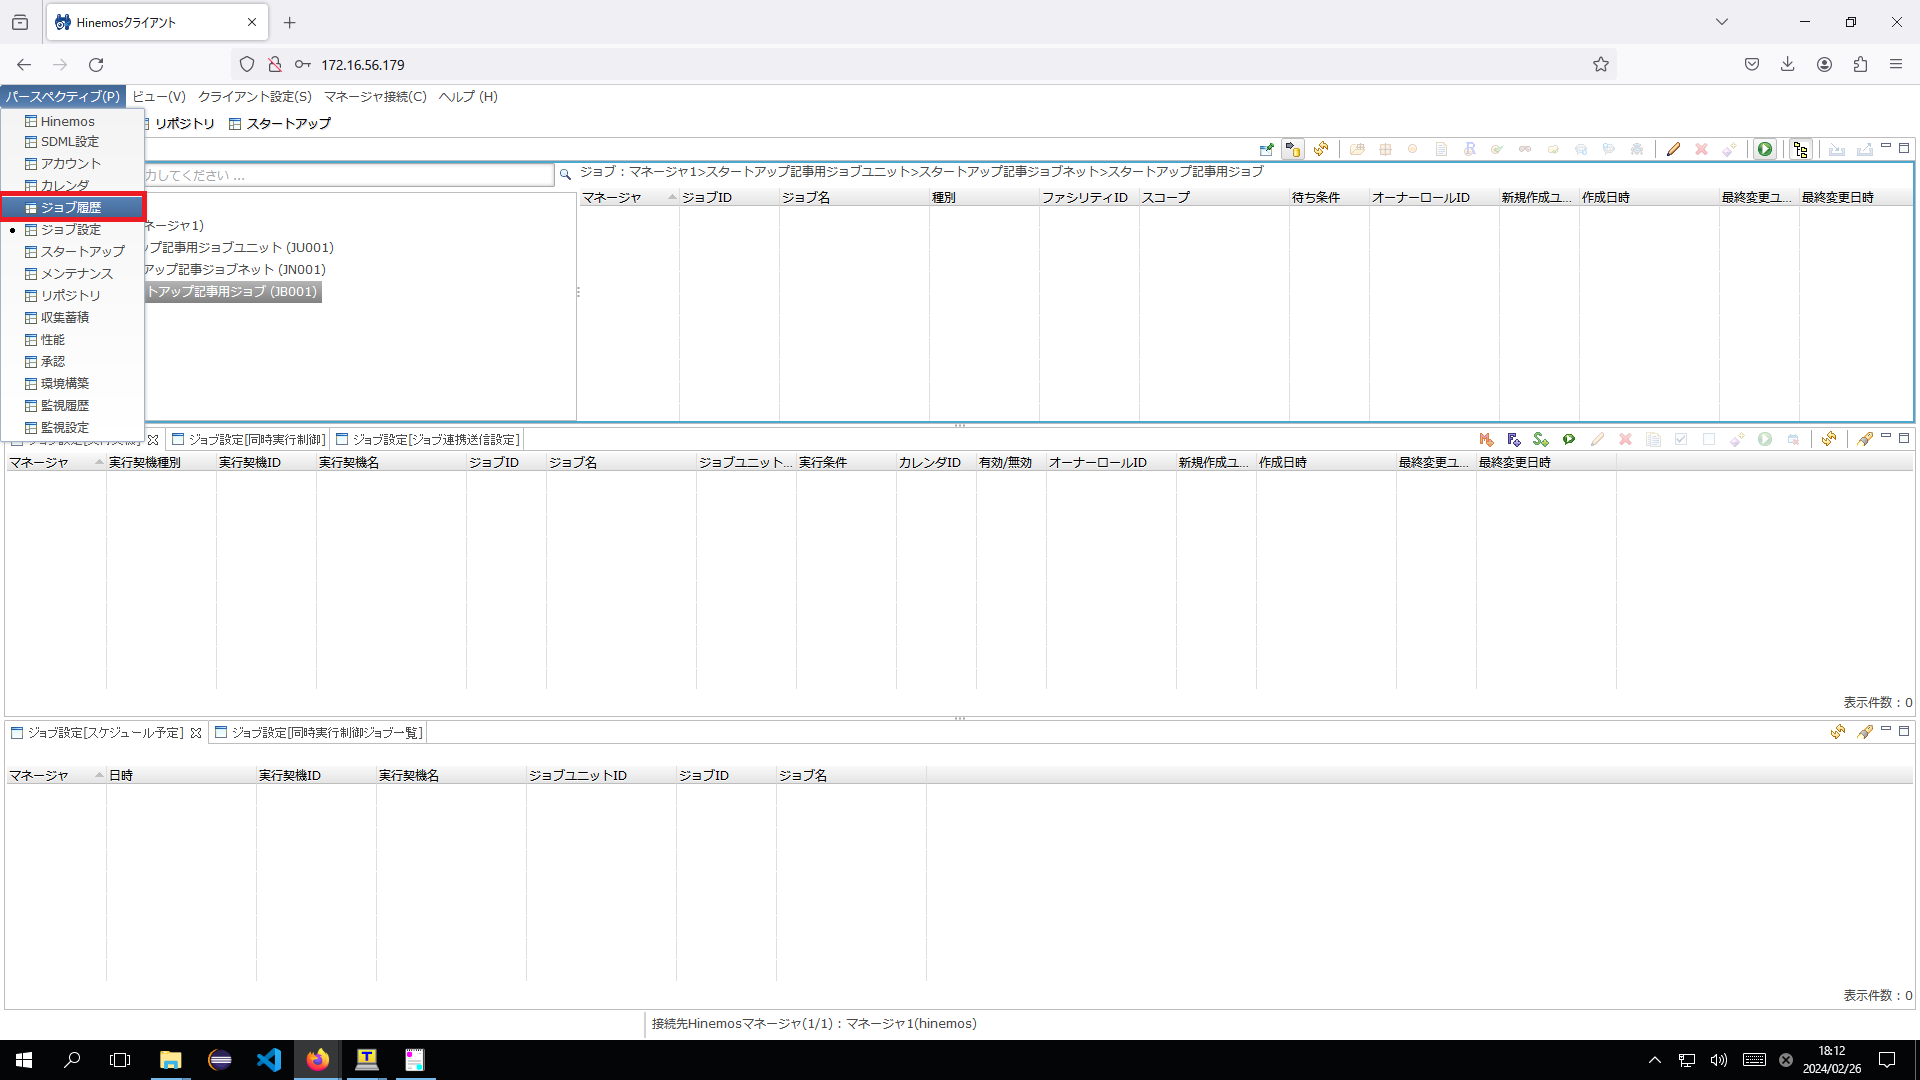
Task: Click the create file check F icon
Action: pyautogui.click(x=1514, y=440)
